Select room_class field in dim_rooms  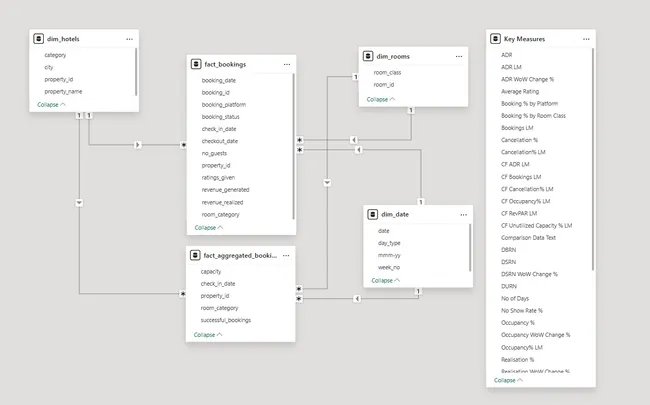coord(387,73)
